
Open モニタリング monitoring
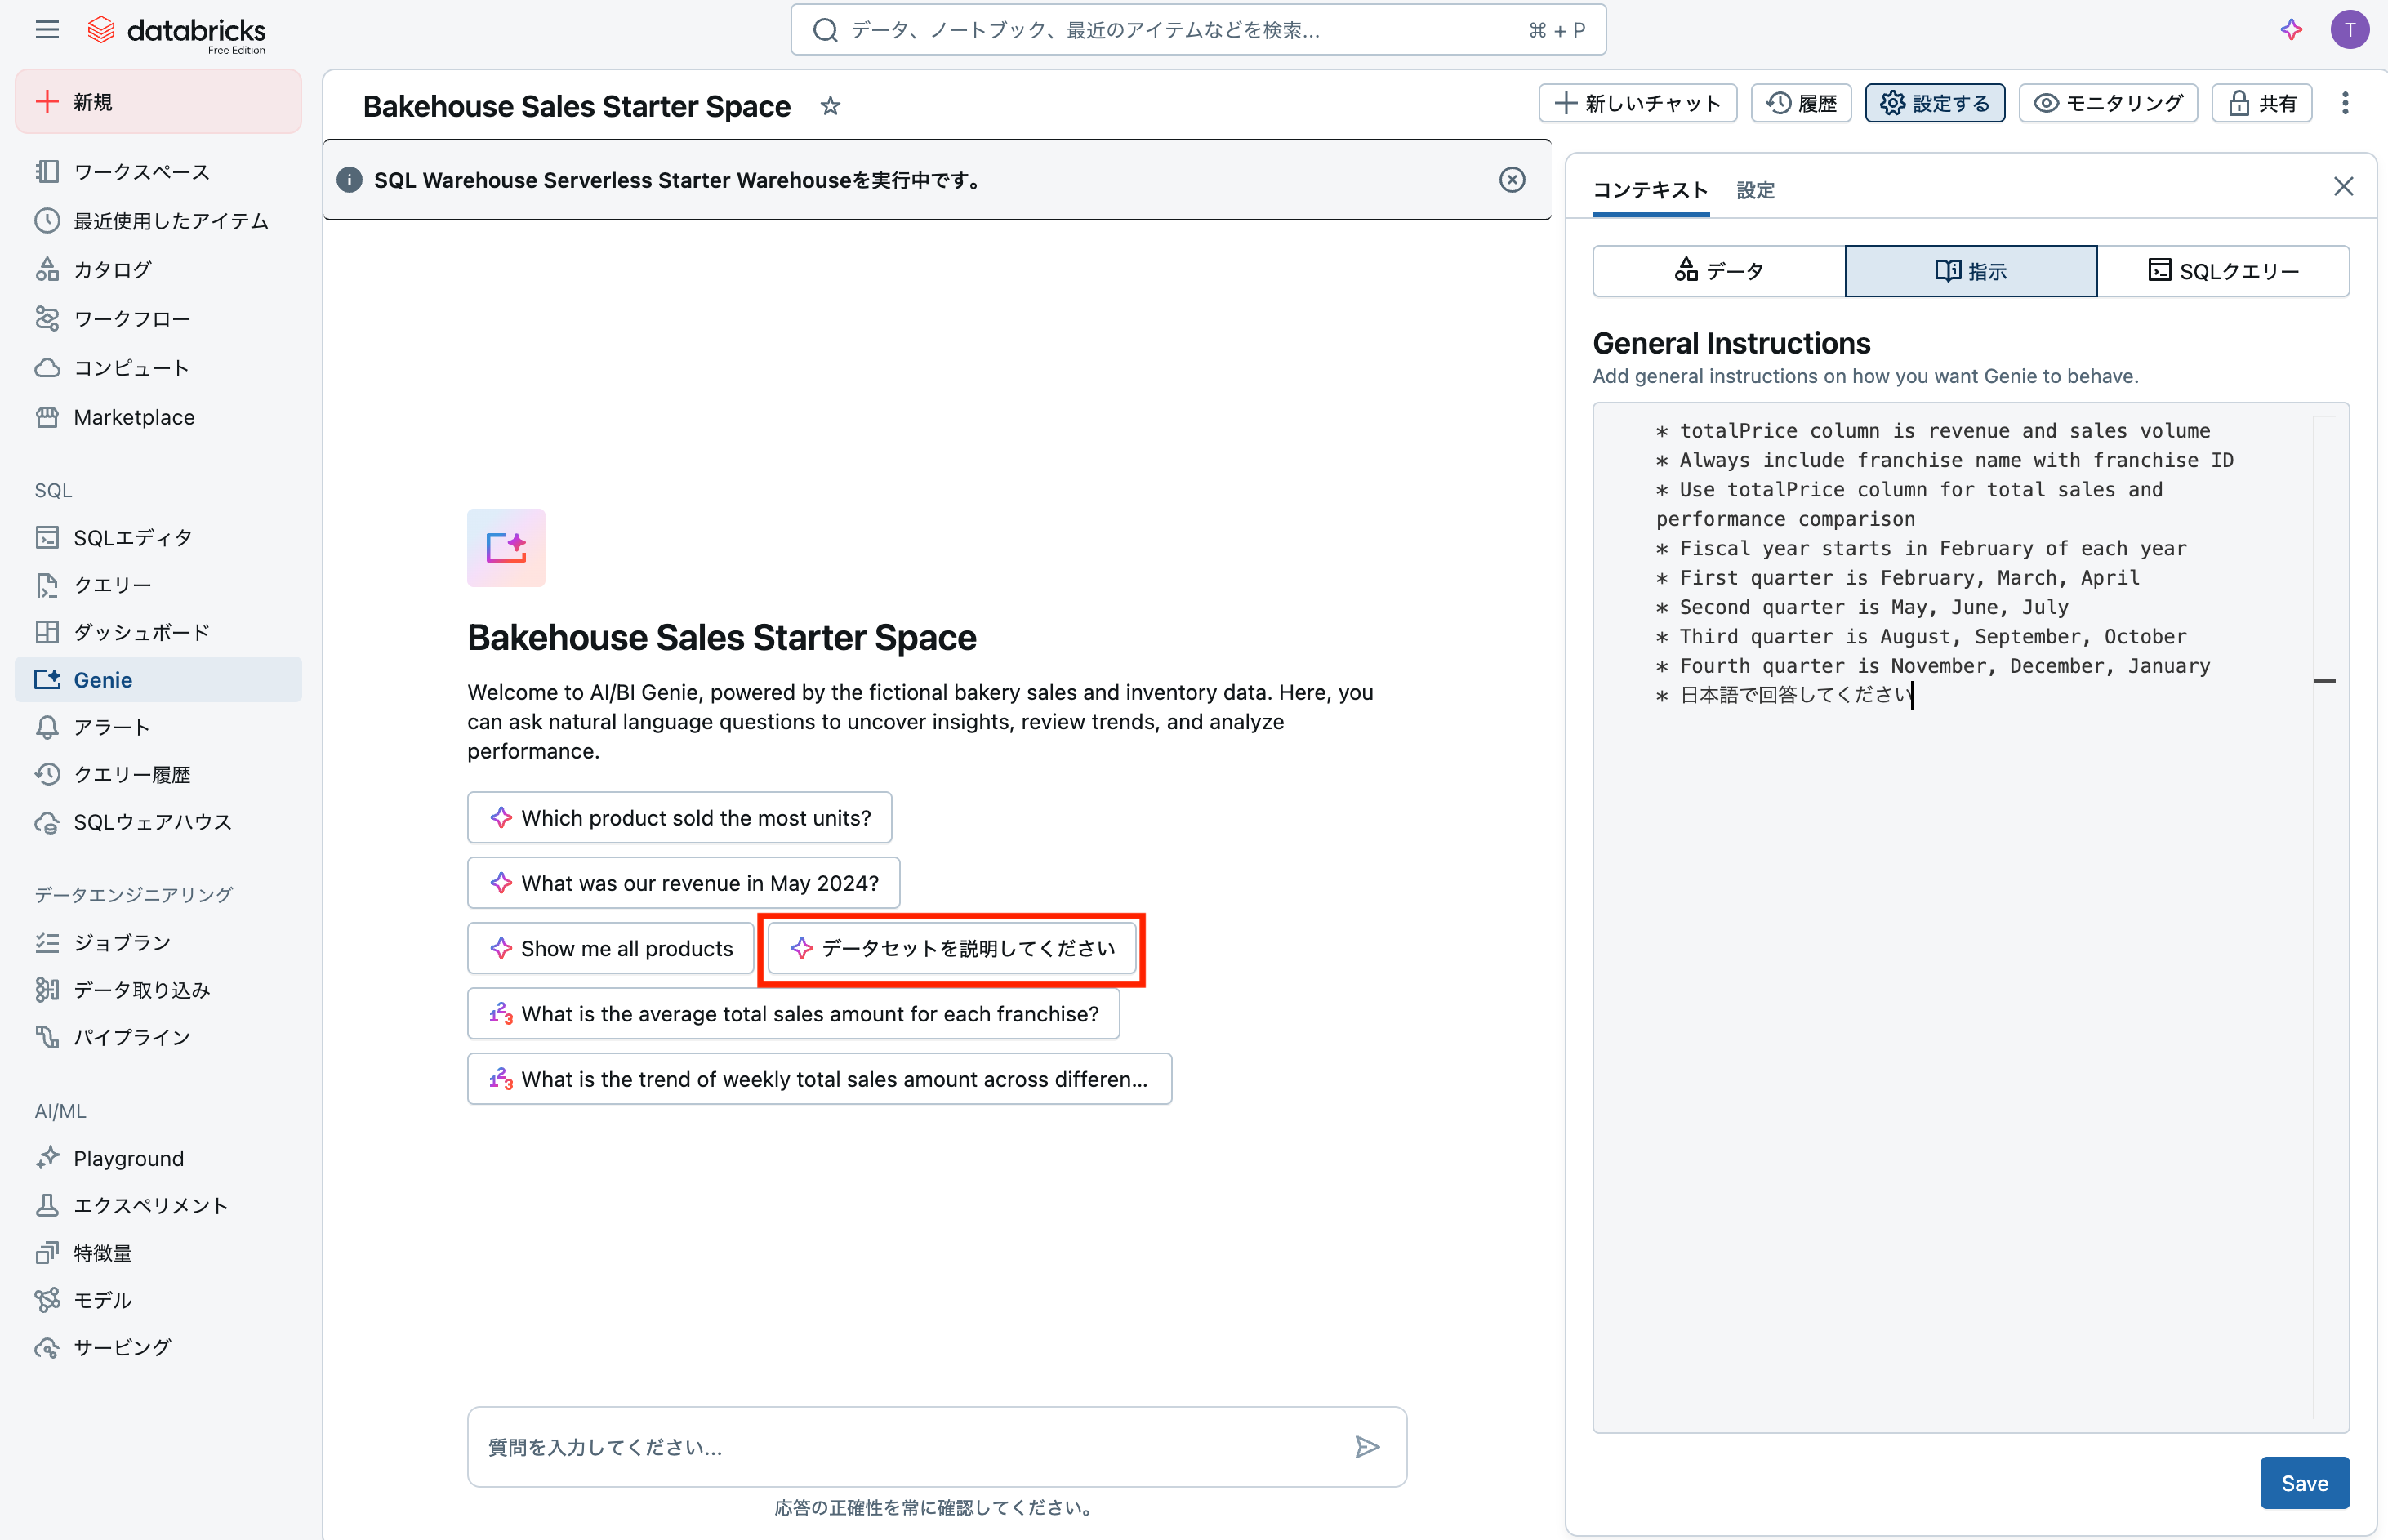point(2108,103)
